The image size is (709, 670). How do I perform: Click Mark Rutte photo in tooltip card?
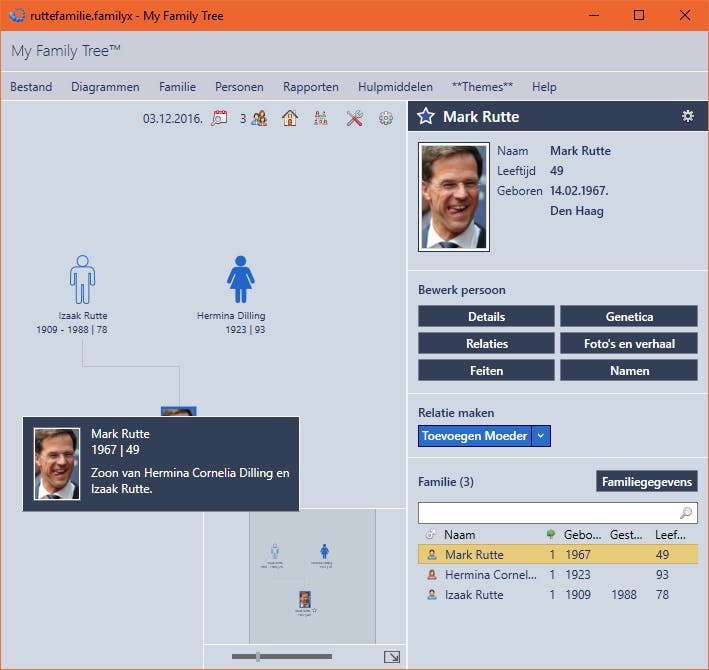click(x=57, y=464)
